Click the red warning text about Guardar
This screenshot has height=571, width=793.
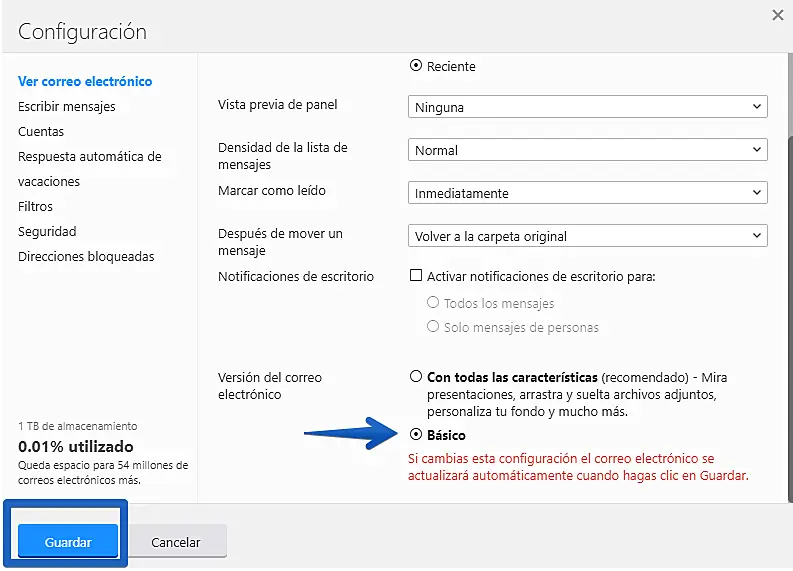(578, 467)
